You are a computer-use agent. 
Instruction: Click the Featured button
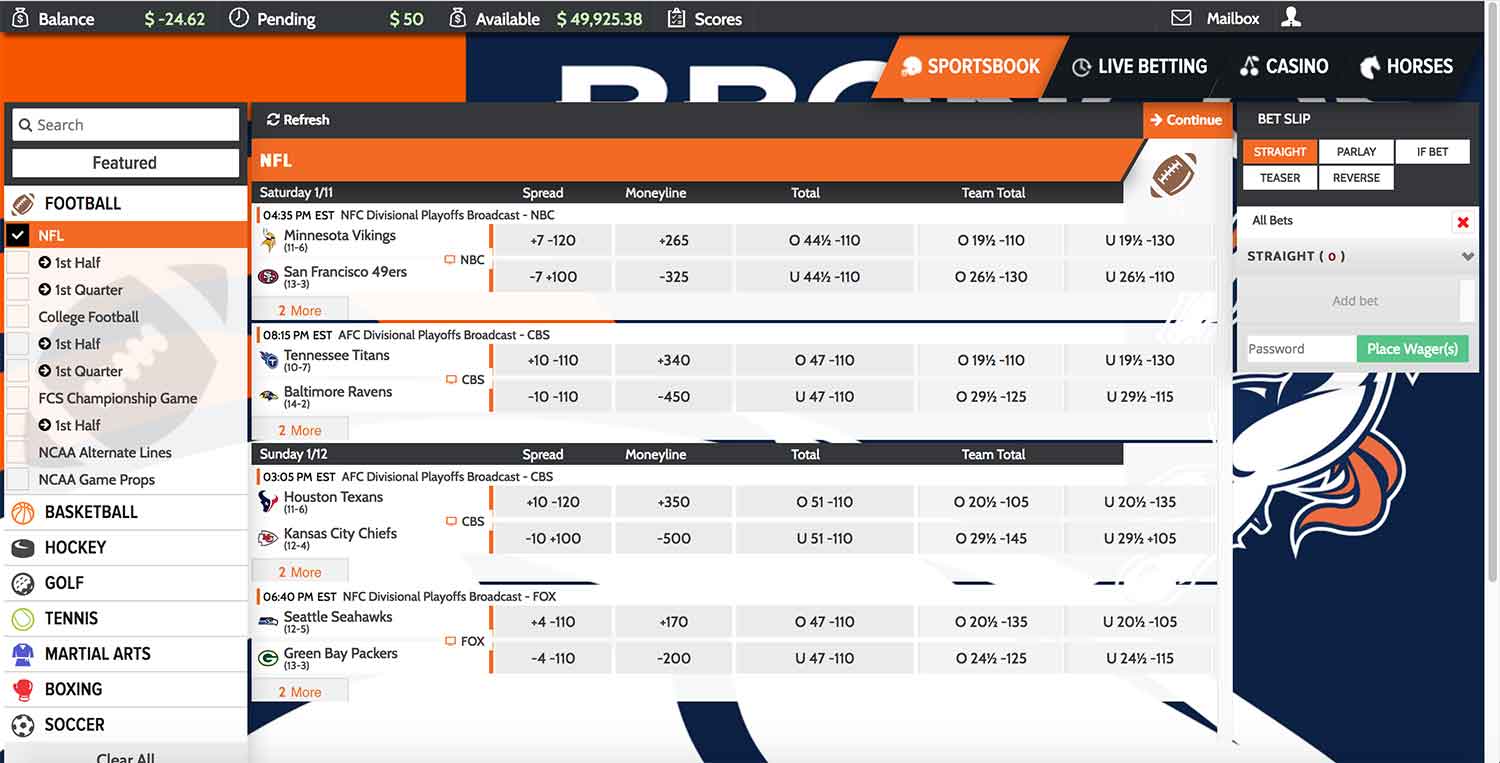pos(125,163)
